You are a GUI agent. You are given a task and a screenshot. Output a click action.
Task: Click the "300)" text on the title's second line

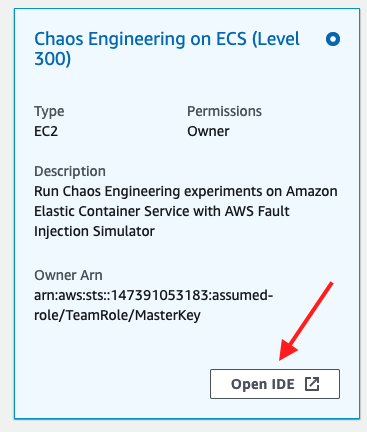(53, 59)
